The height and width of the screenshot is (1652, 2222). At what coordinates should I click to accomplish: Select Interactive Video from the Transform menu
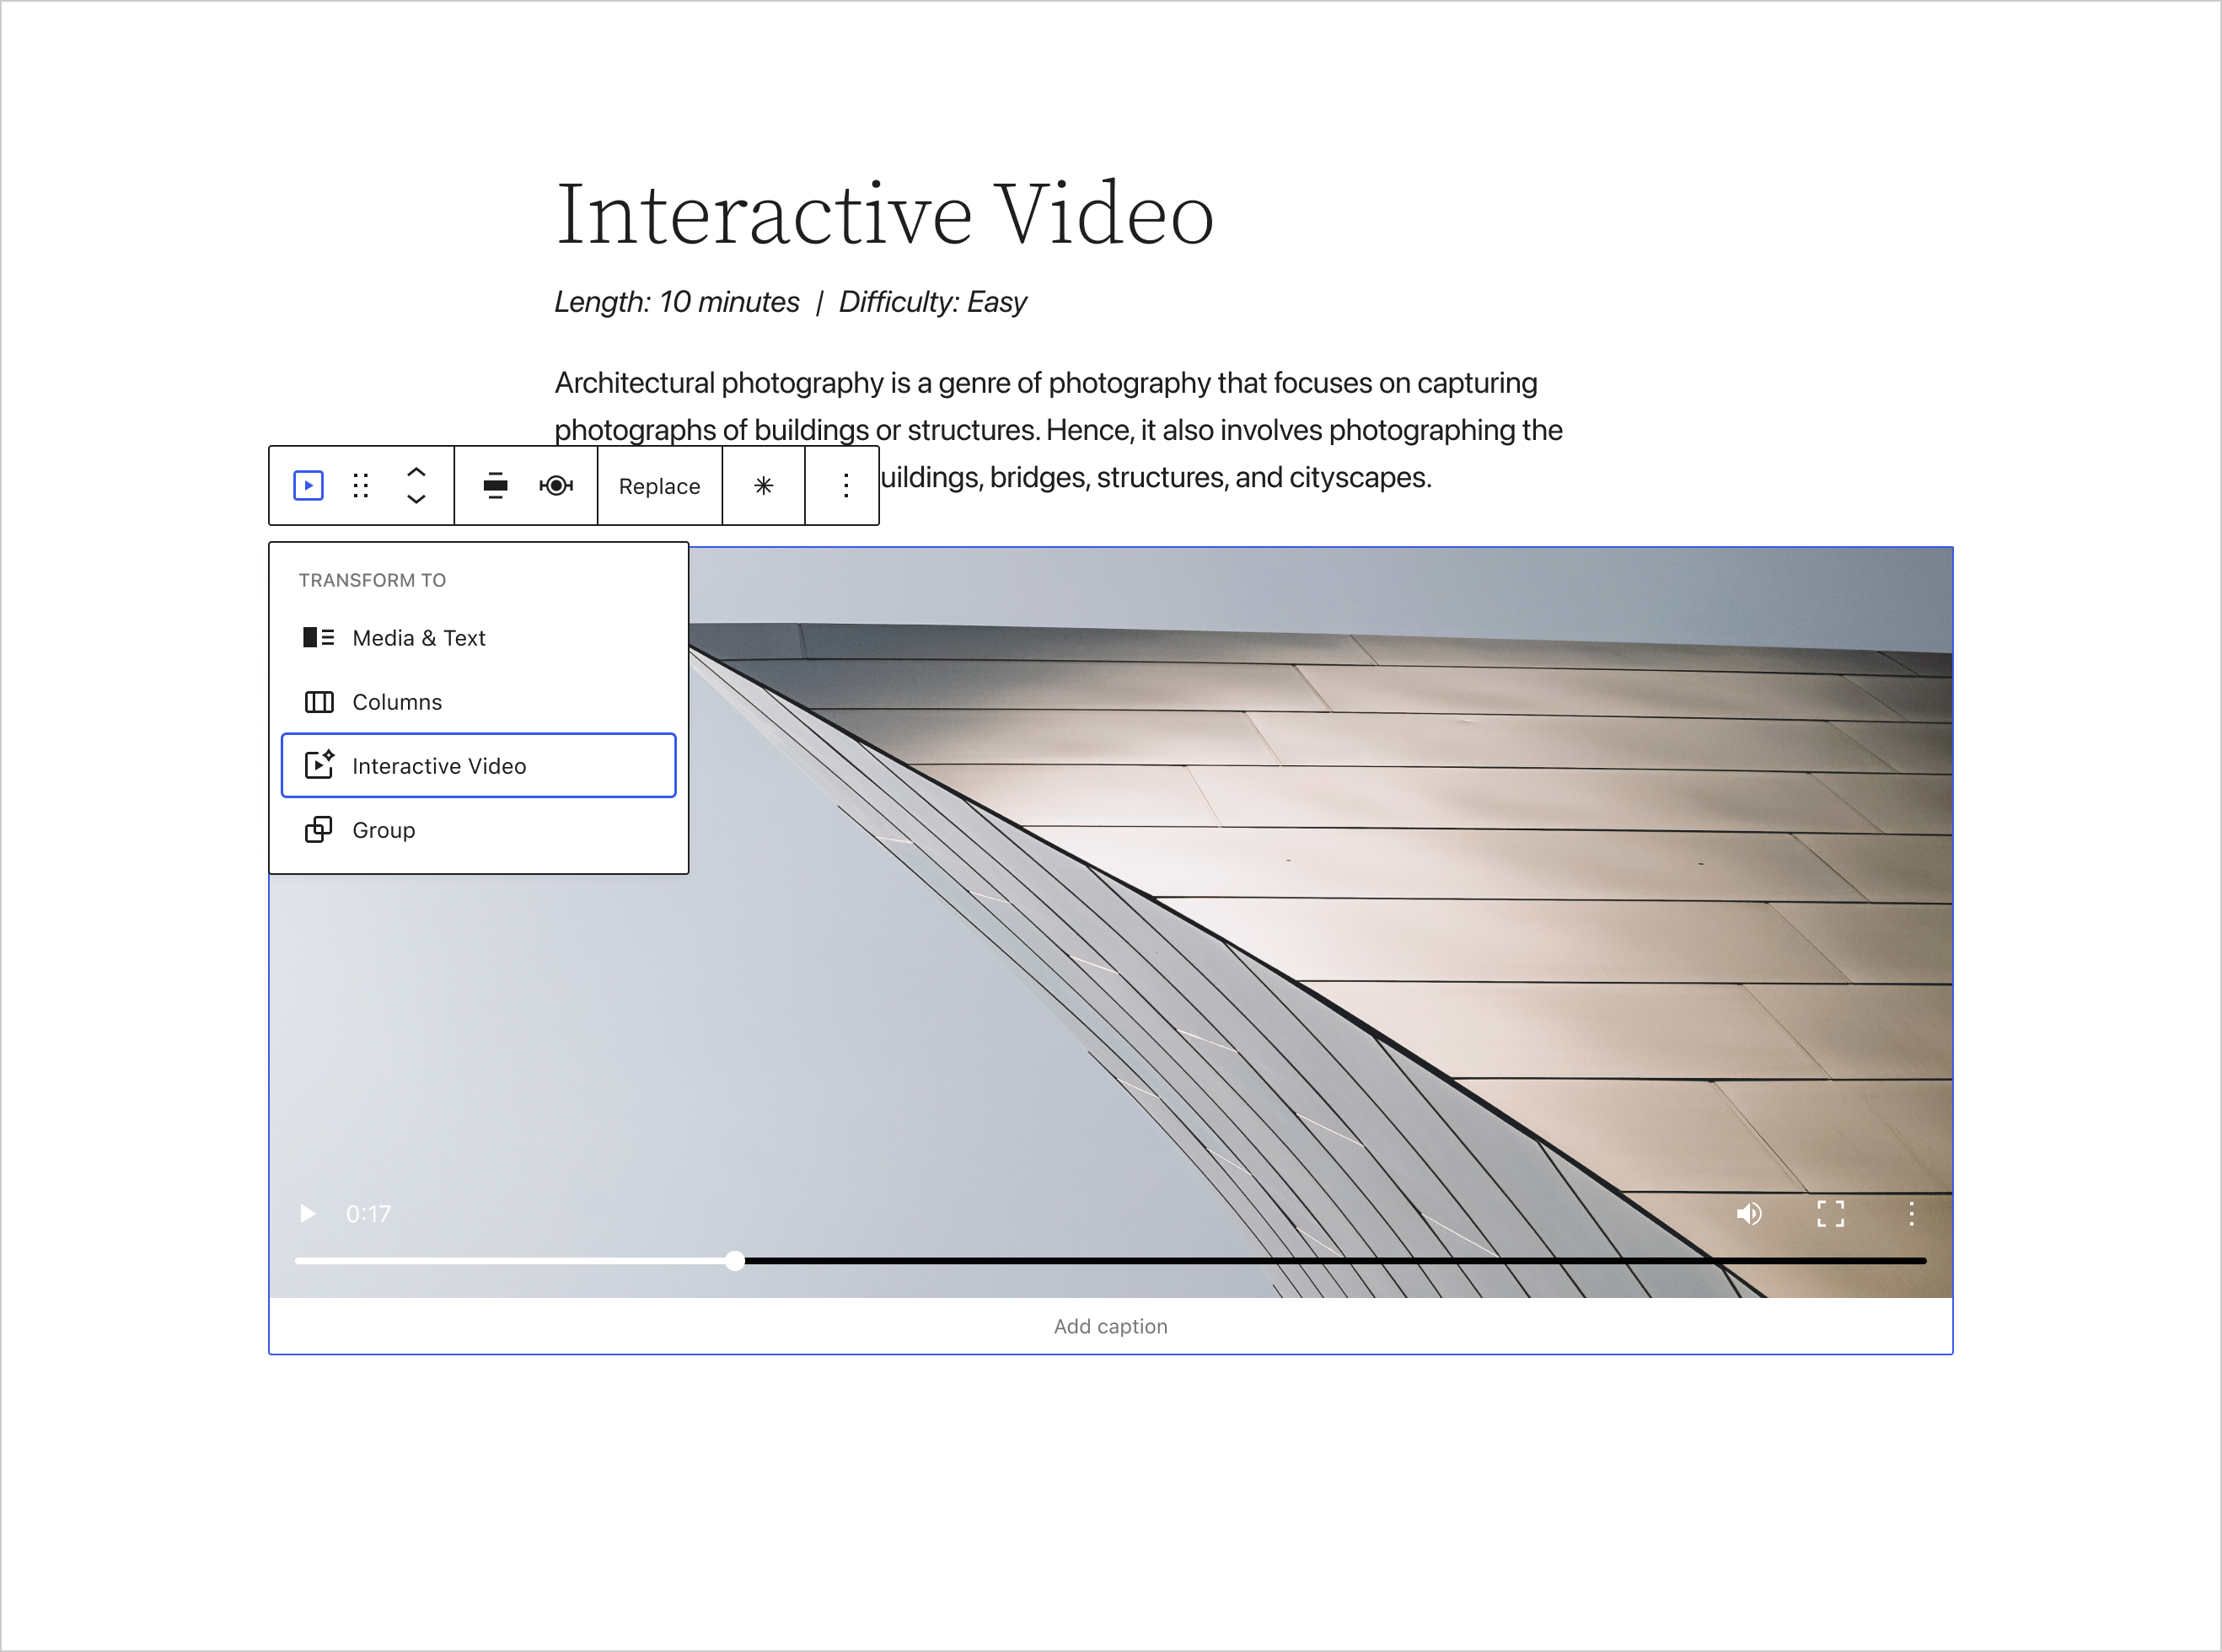click(x=440, y=765)
